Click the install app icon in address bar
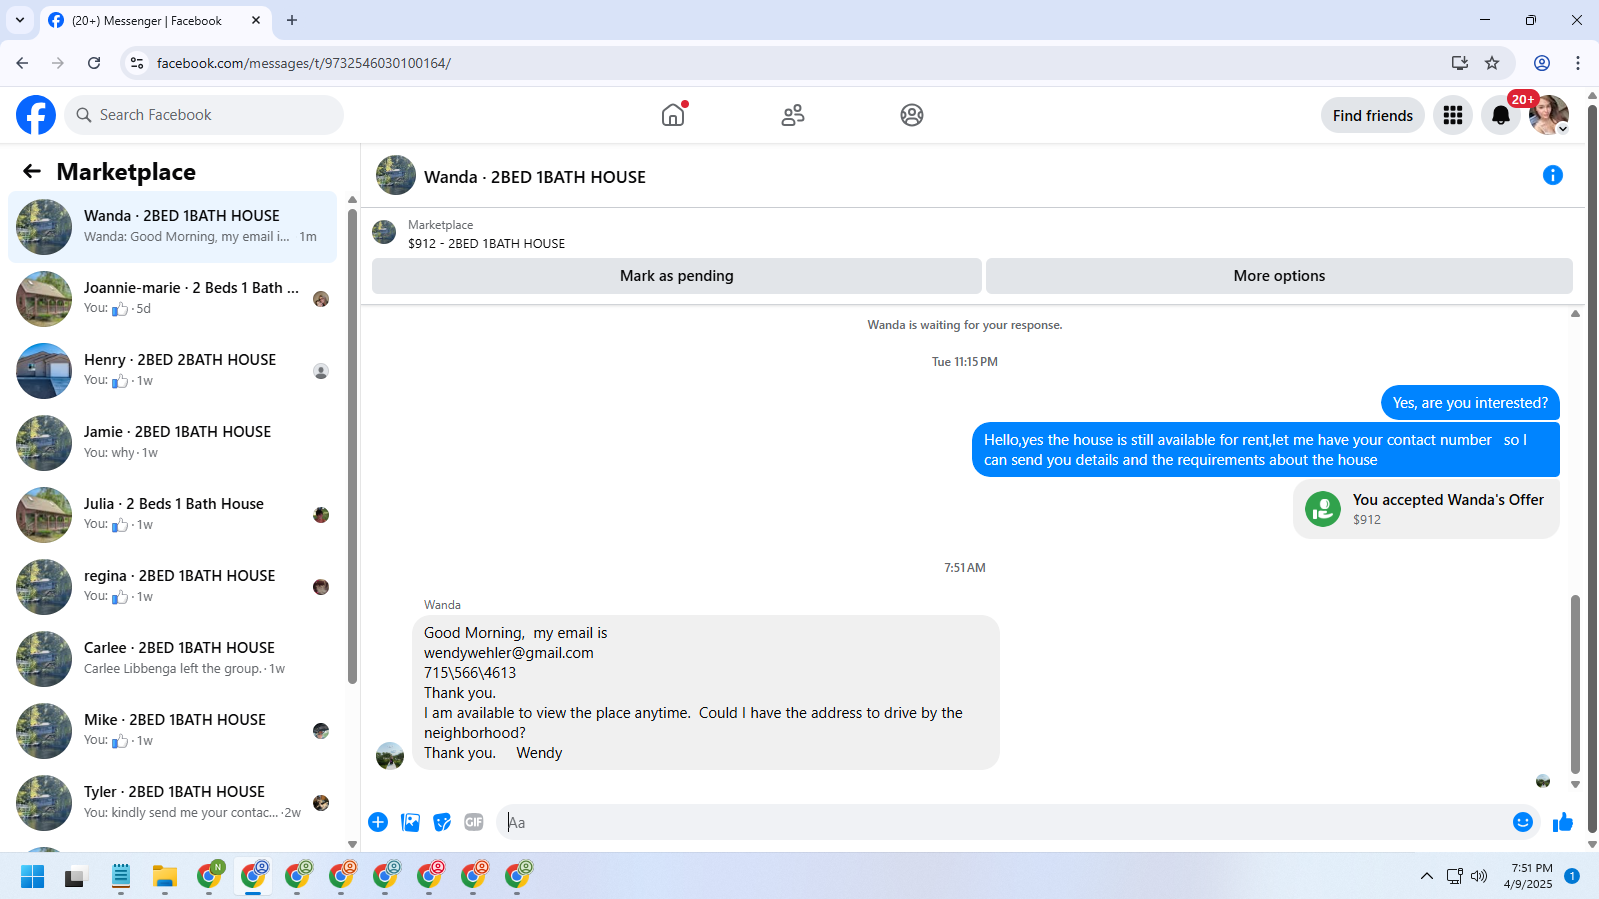The width and height of the screenshot is (1599, 899). click(x=1460, y=63)
